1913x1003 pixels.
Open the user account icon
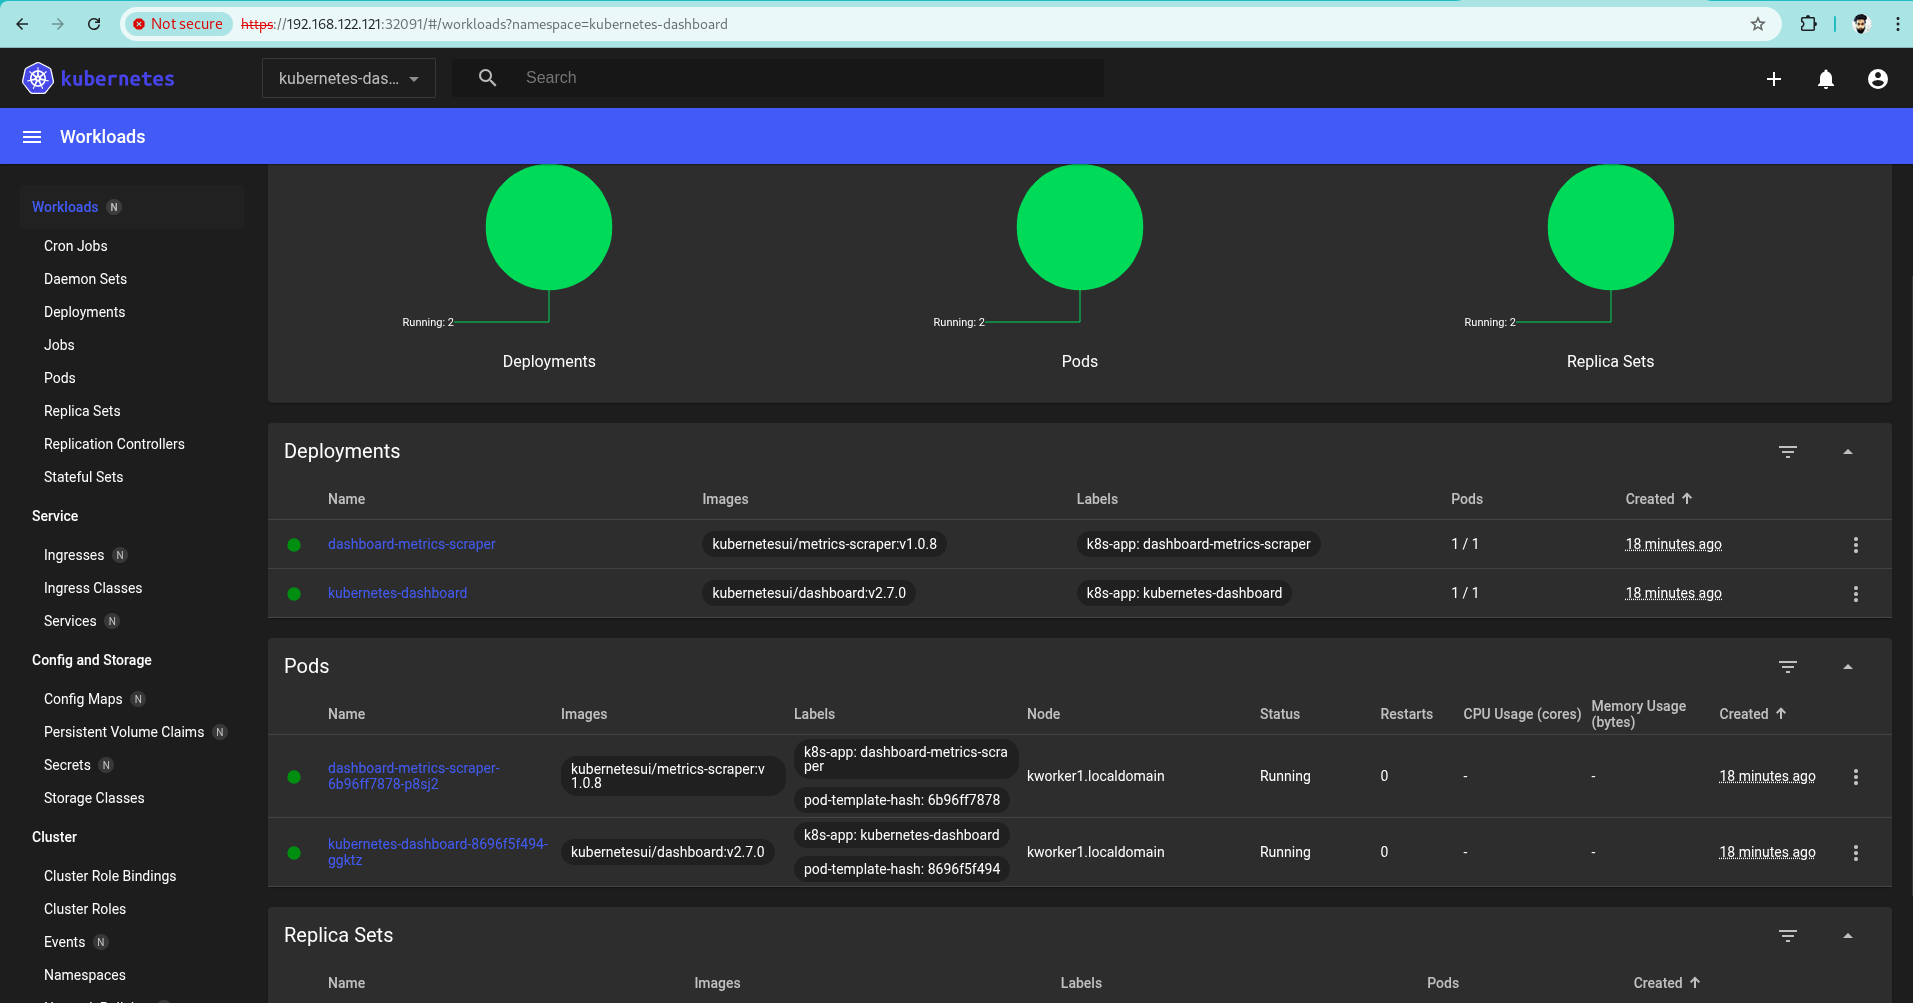click(1877, 79)
